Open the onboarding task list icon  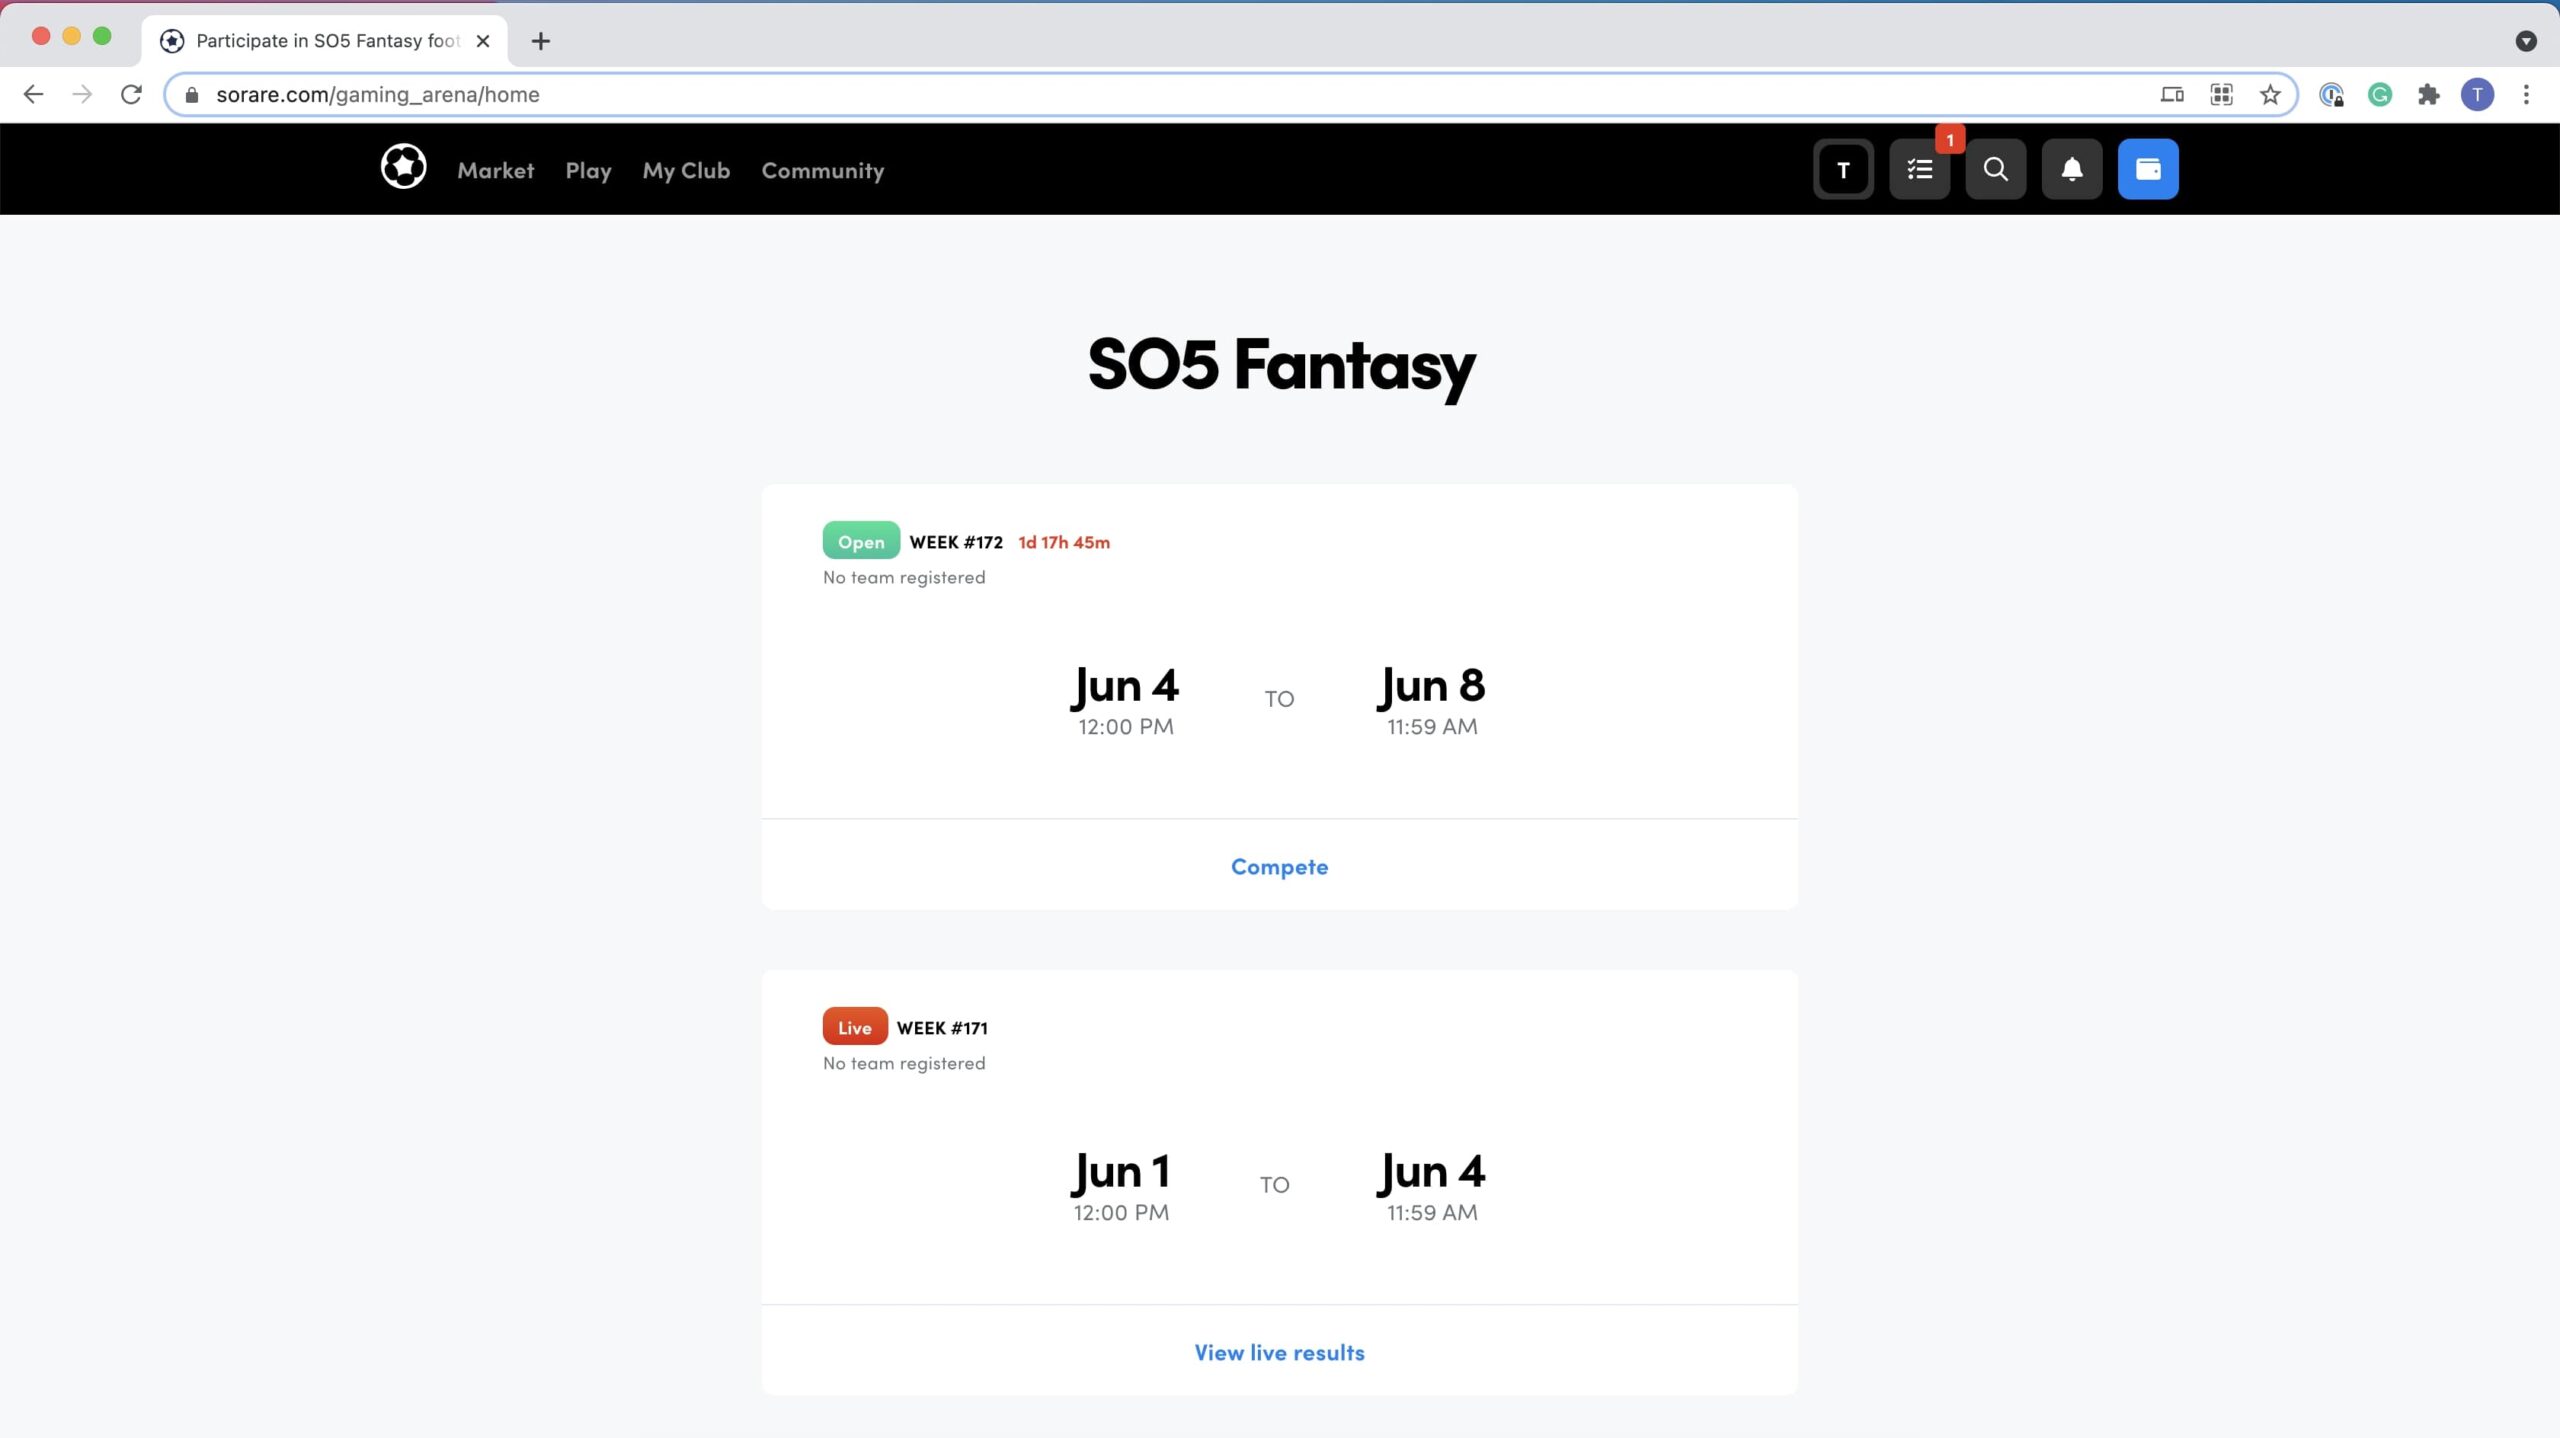pyautogui.click(x=1919, y=169)
